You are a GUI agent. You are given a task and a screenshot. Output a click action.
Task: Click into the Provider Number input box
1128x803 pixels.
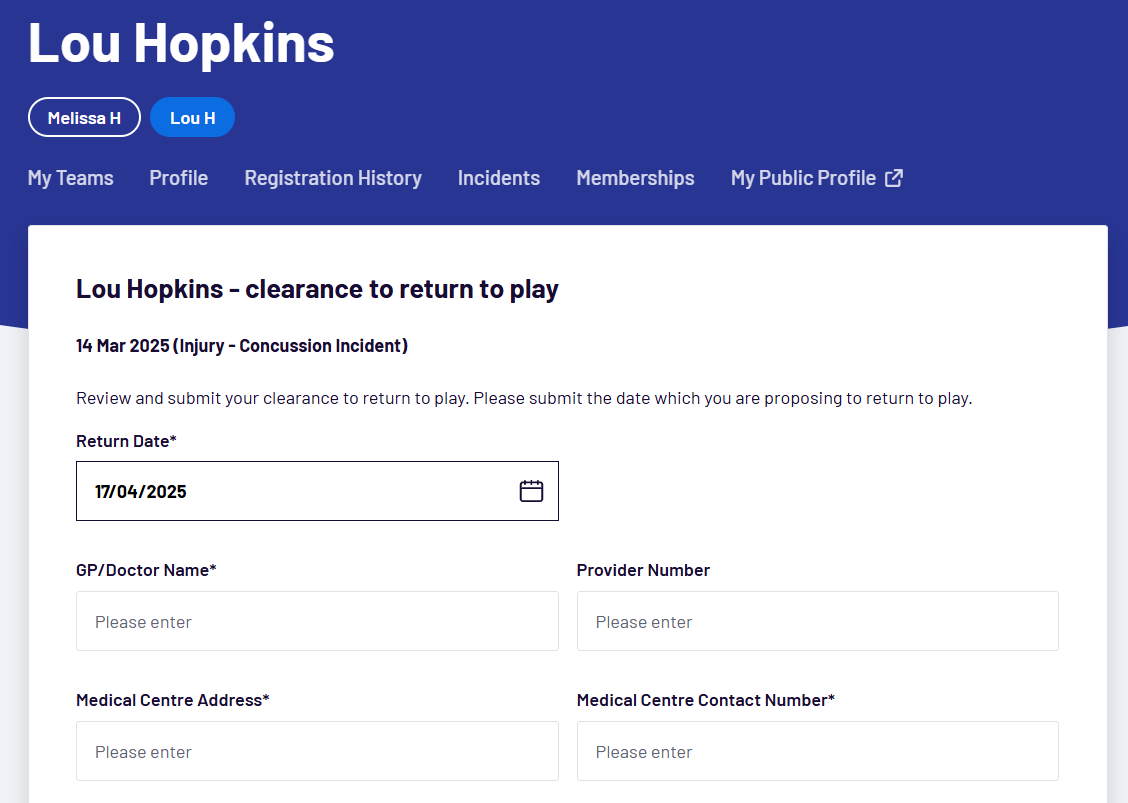point(817,621)
